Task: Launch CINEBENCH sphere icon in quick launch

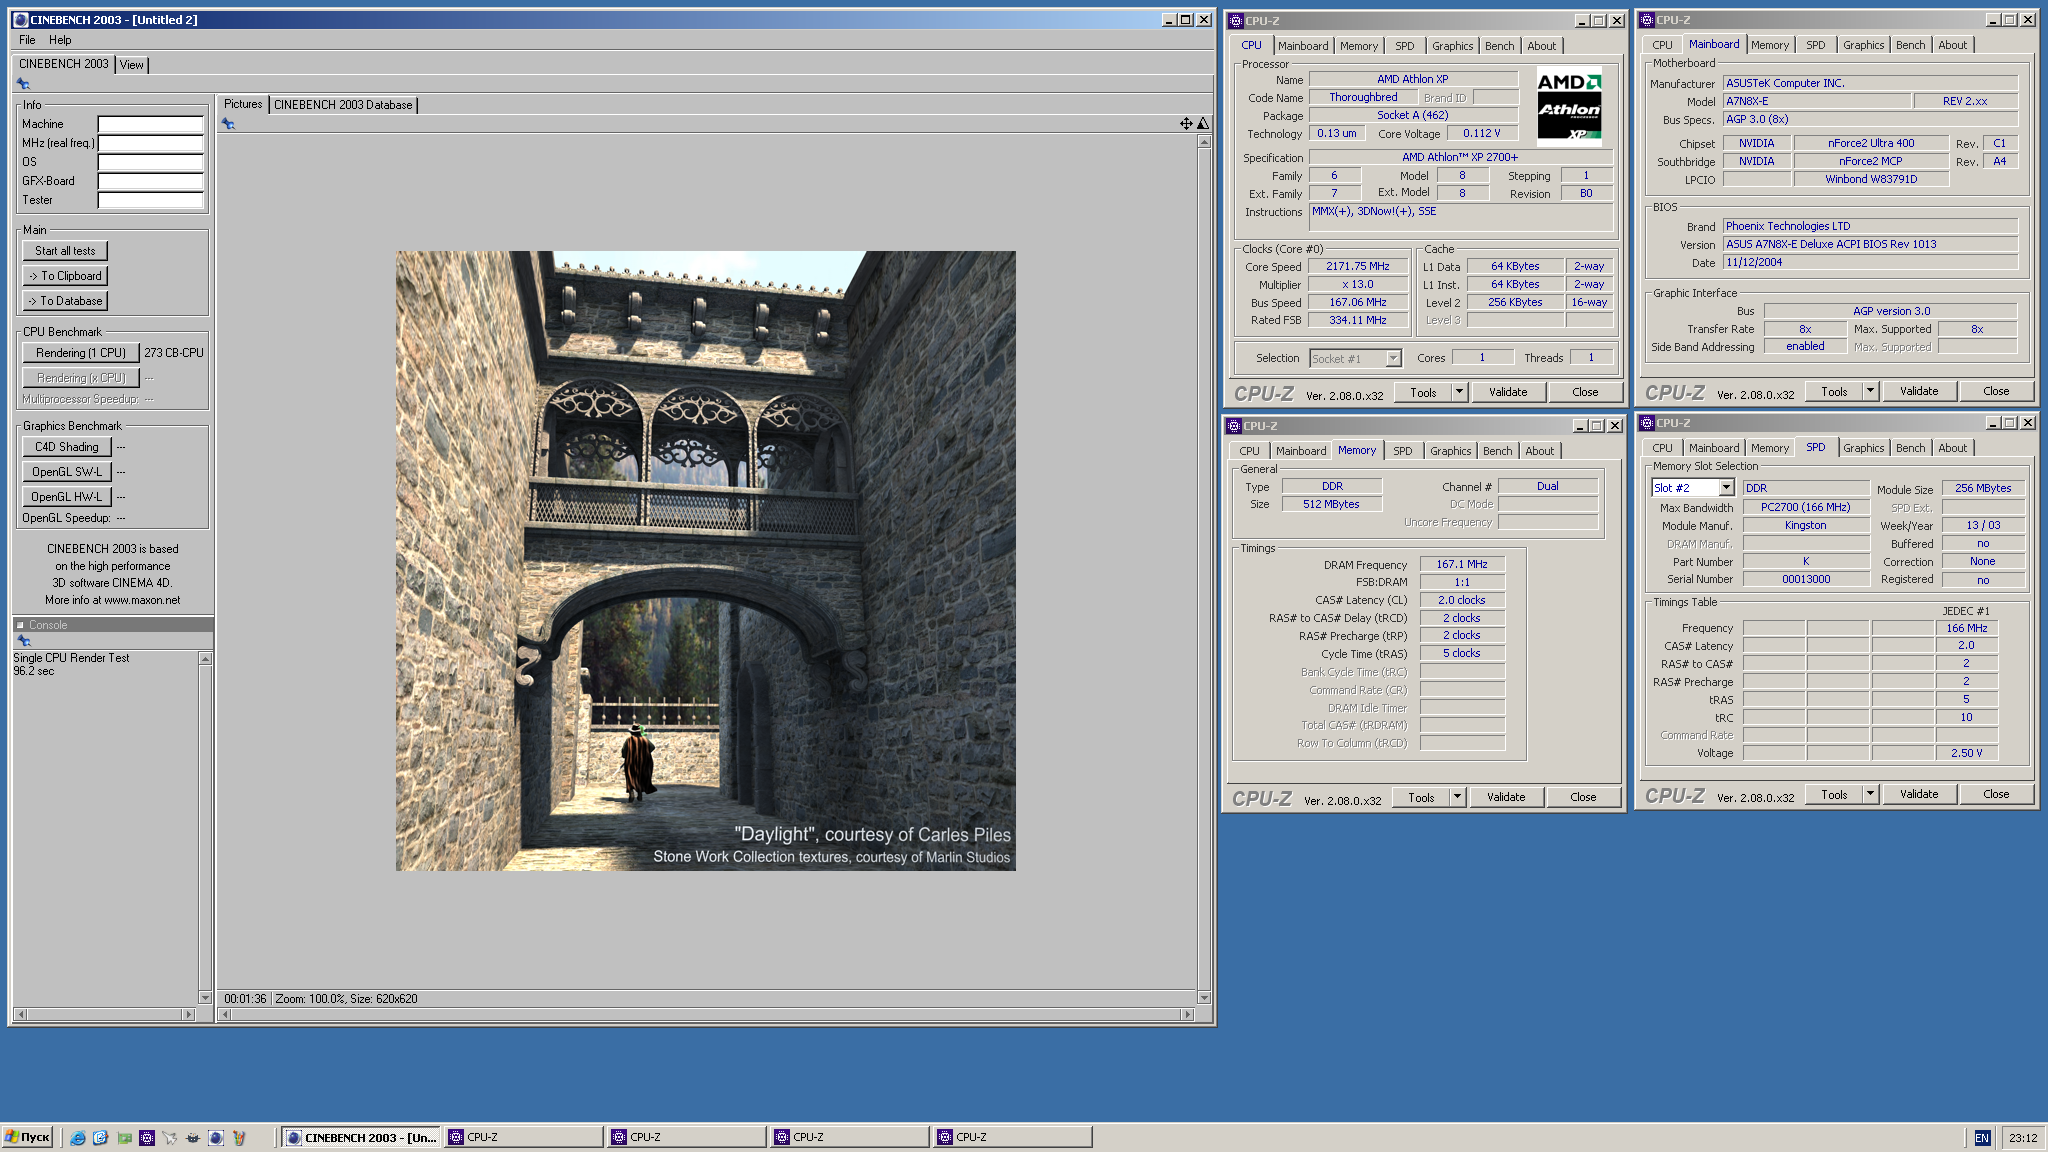Action: pyautogui.click(x=216, y=1138)
